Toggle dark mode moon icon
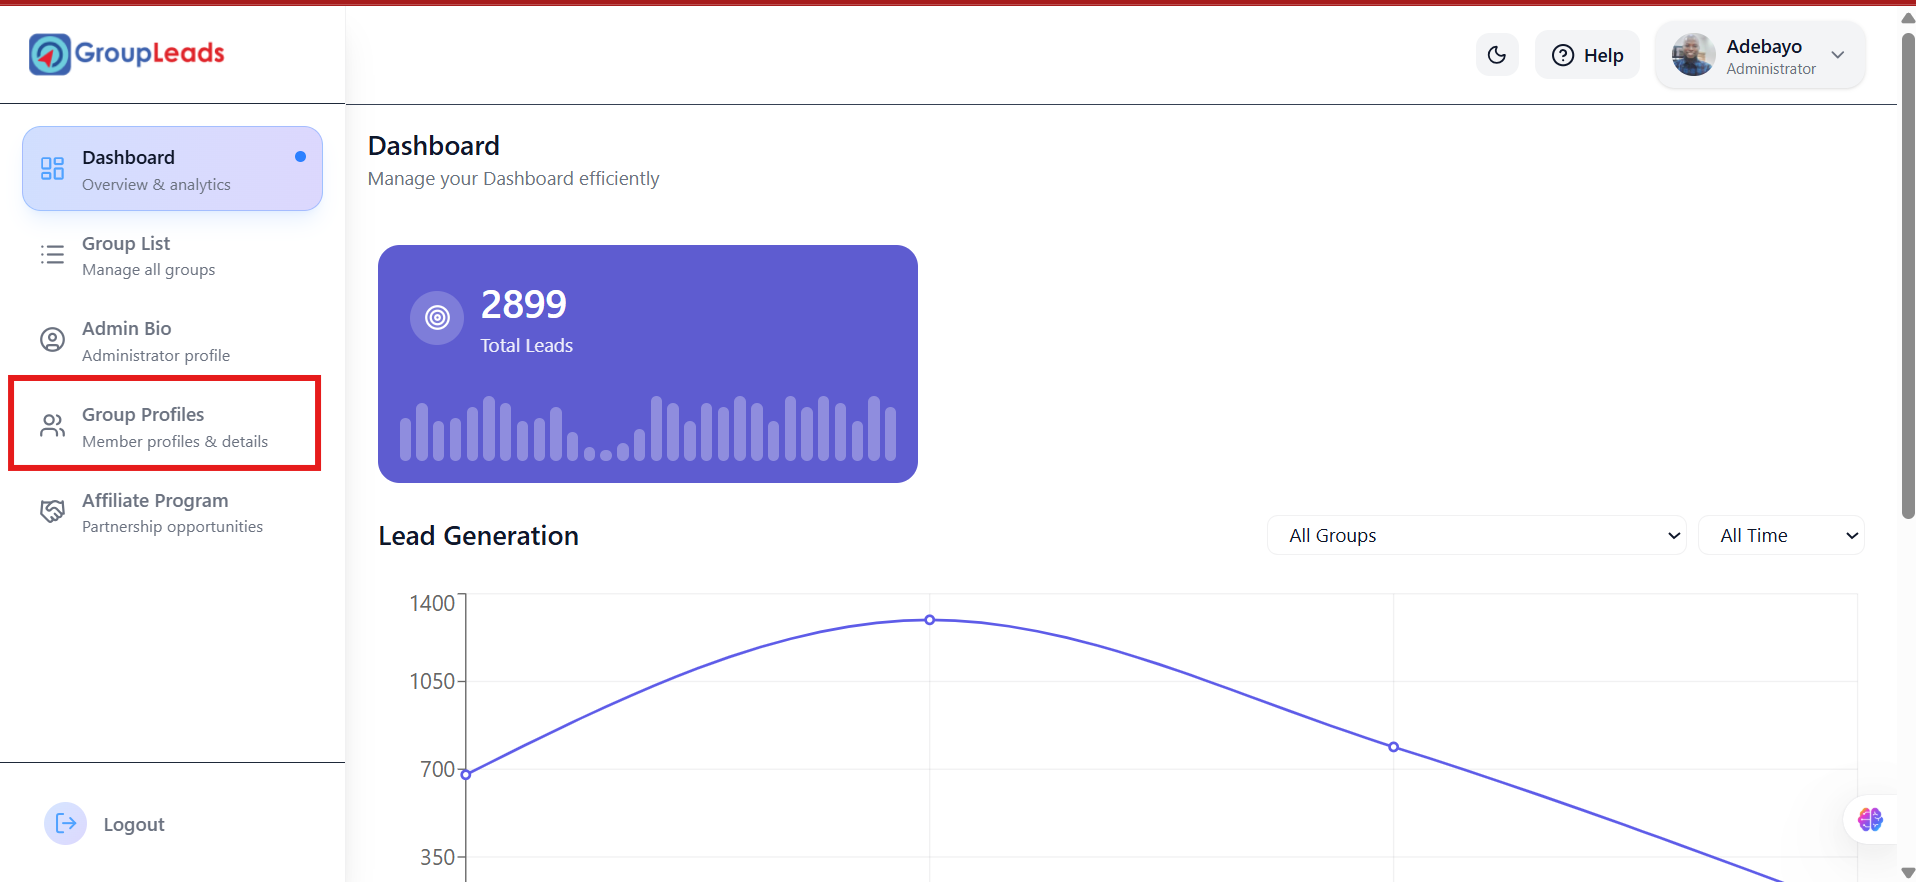 tap(1497, 55)
